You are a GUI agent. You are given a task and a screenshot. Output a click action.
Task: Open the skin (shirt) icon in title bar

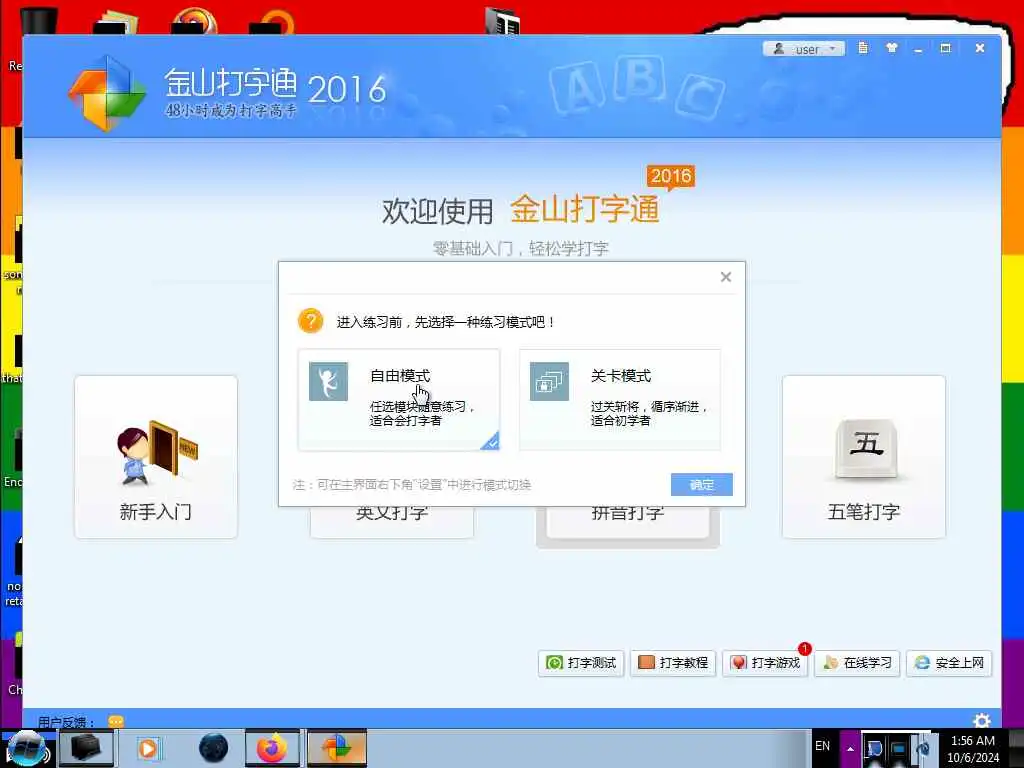(891, 48)
